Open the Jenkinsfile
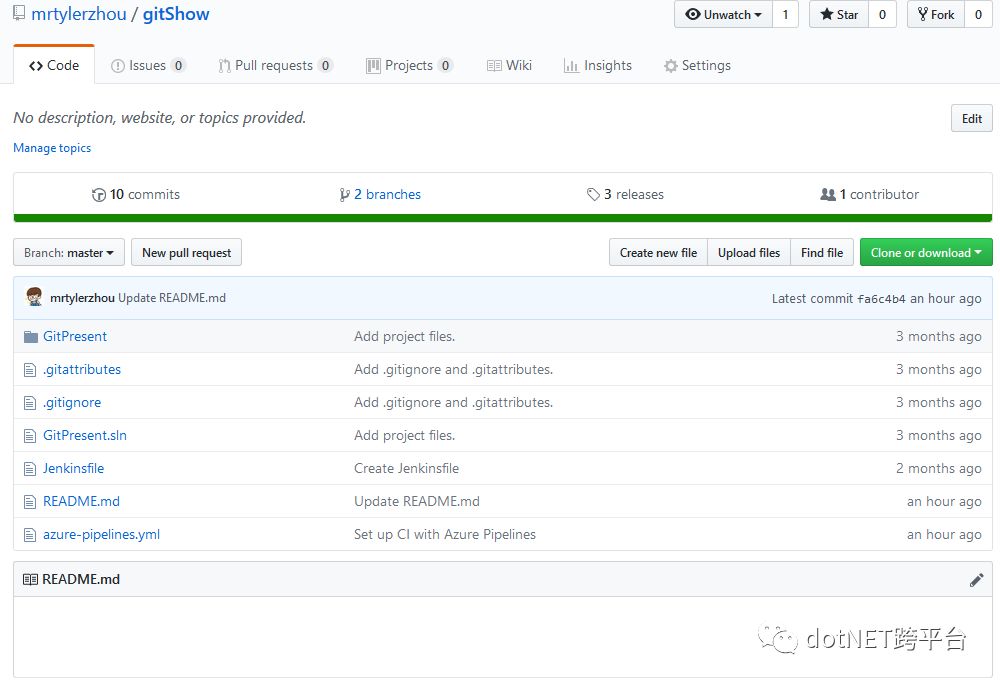This screenshot has width=1000, height=683. click(73, 469)
